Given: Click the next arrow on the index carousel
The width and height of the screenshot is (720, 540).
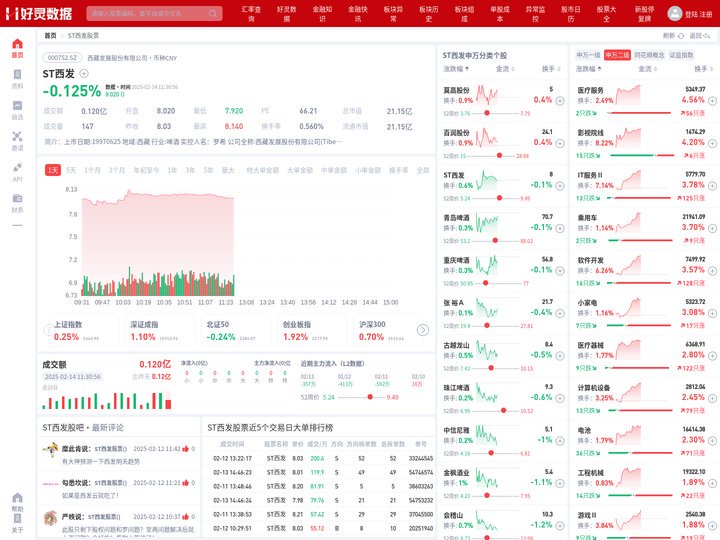Looking at the screenshot, I should tap(423, 330).
